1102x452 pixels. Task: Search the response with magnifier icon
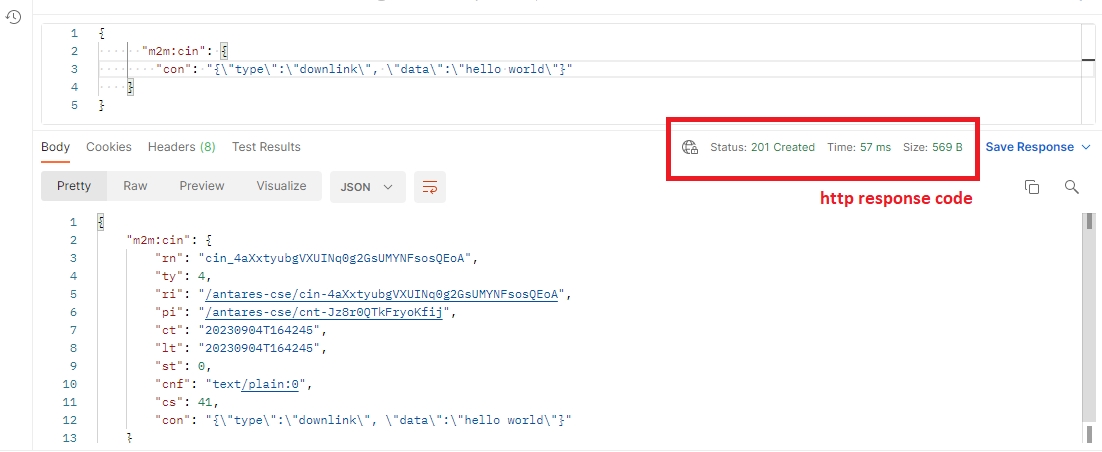click(x=1071, y=186)
